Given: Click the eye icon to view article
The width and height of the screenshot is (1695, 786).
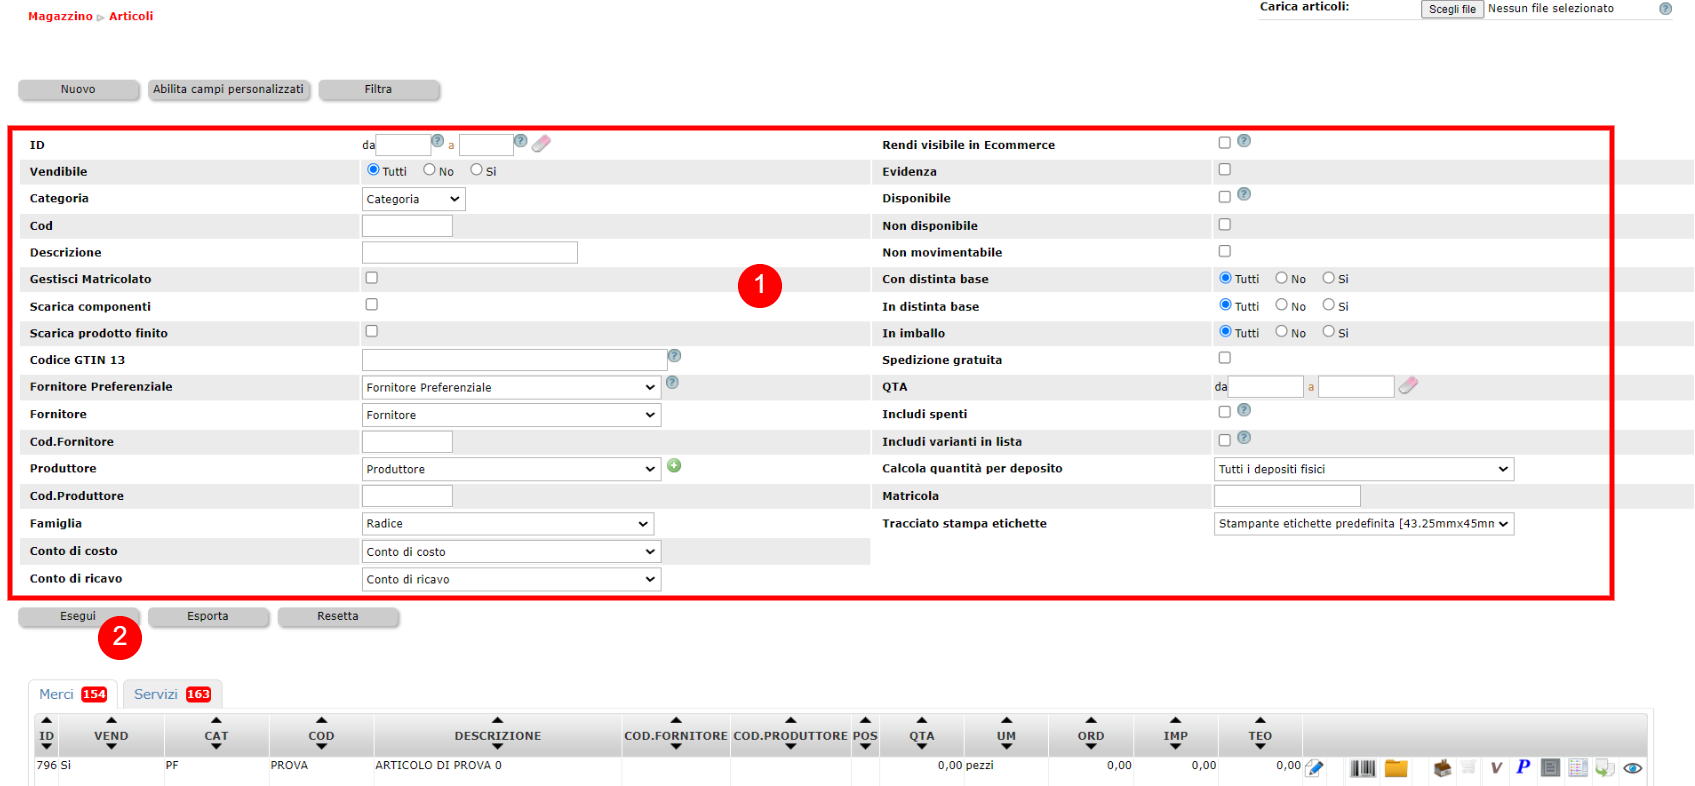Looking at the screenshot, I should click(1632, 768).
